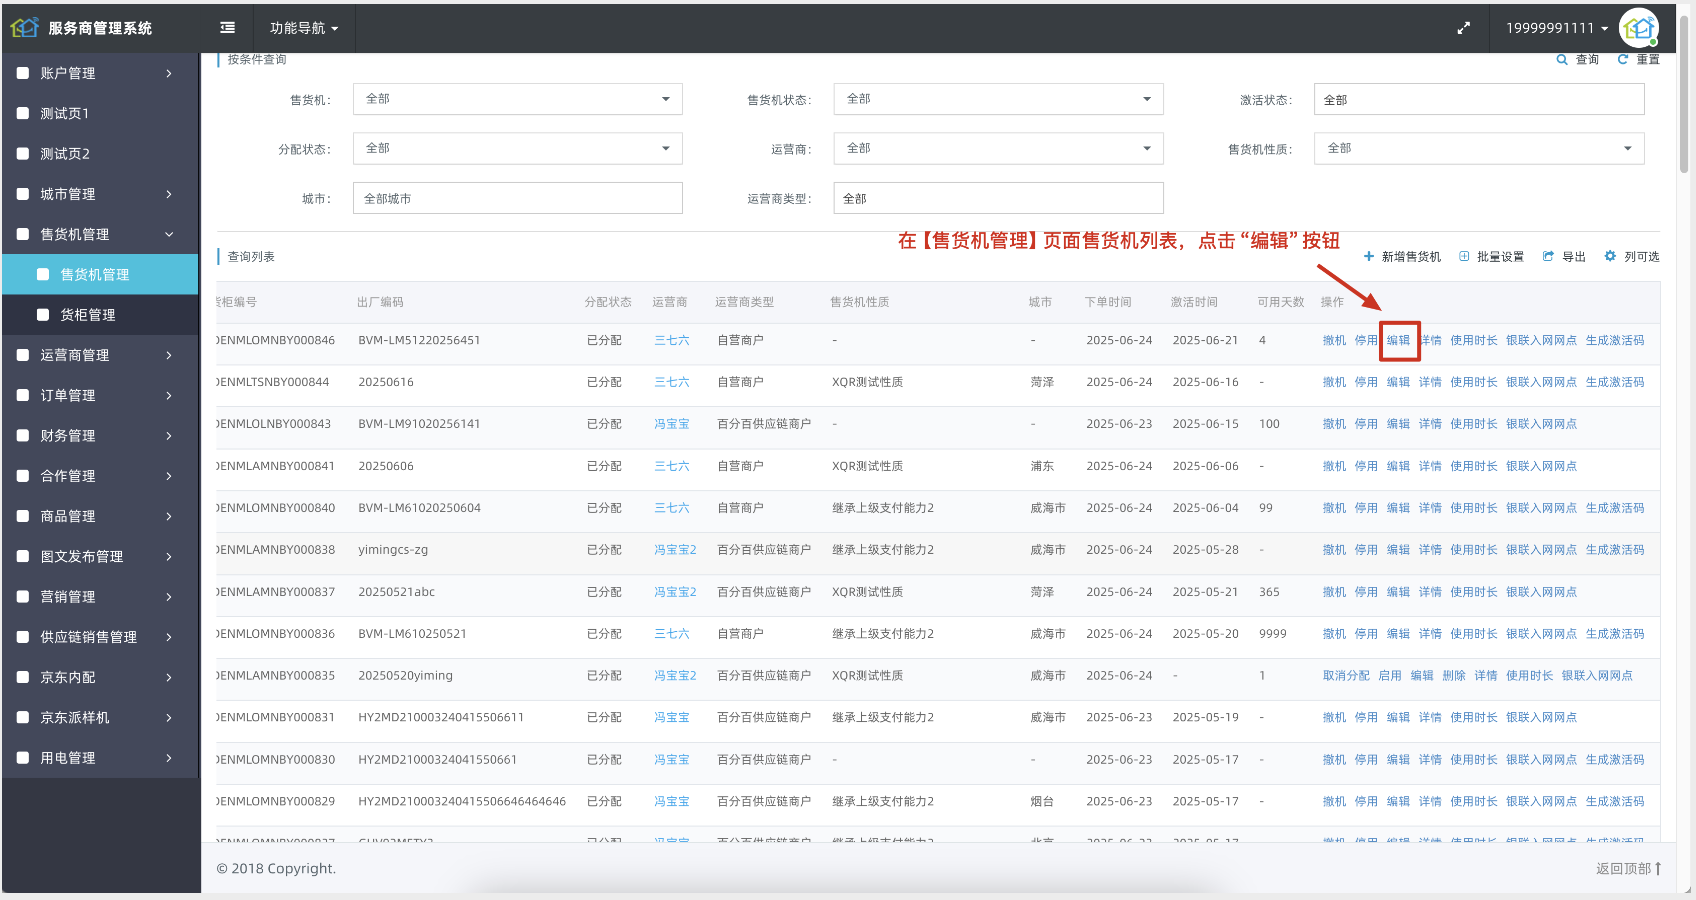Click the fullscreen expand icon
Viewport: 1696px width, 900px height.
coord(1464,28)
